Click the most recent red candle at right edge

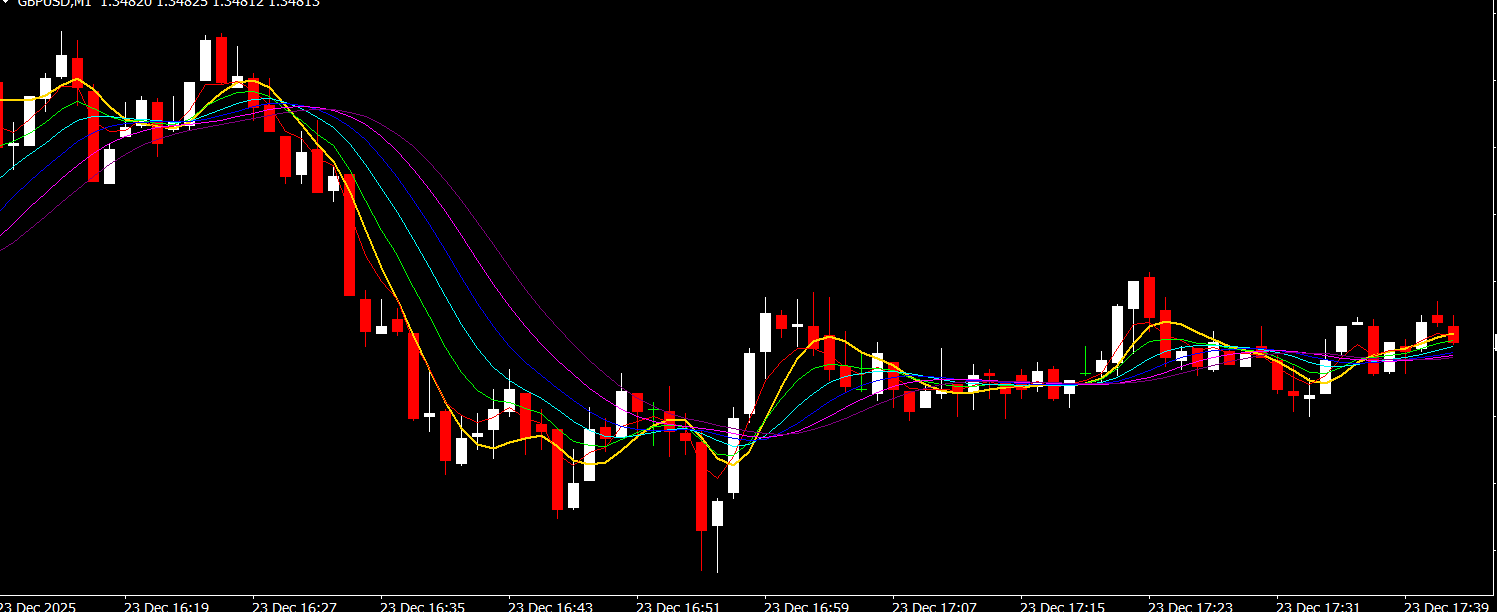1453,334
